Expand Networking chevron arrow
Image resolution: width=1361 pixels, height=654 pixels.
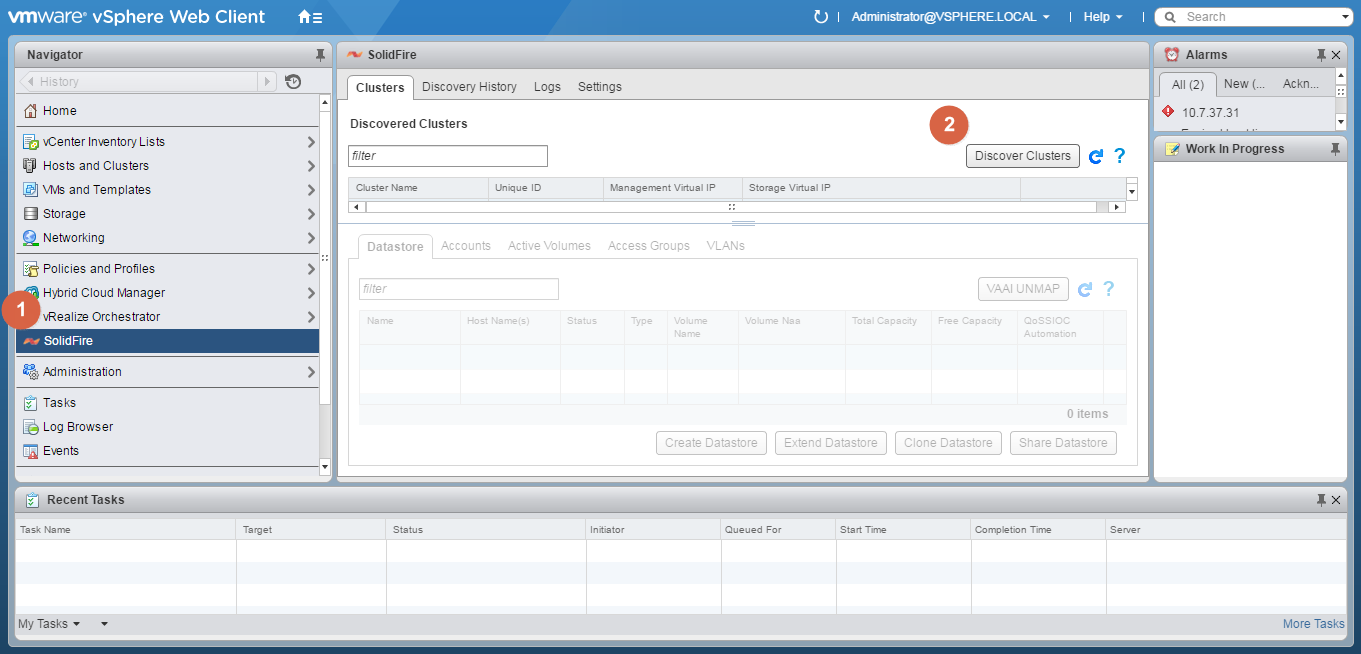pyautogui.click(x=311, y=238)
